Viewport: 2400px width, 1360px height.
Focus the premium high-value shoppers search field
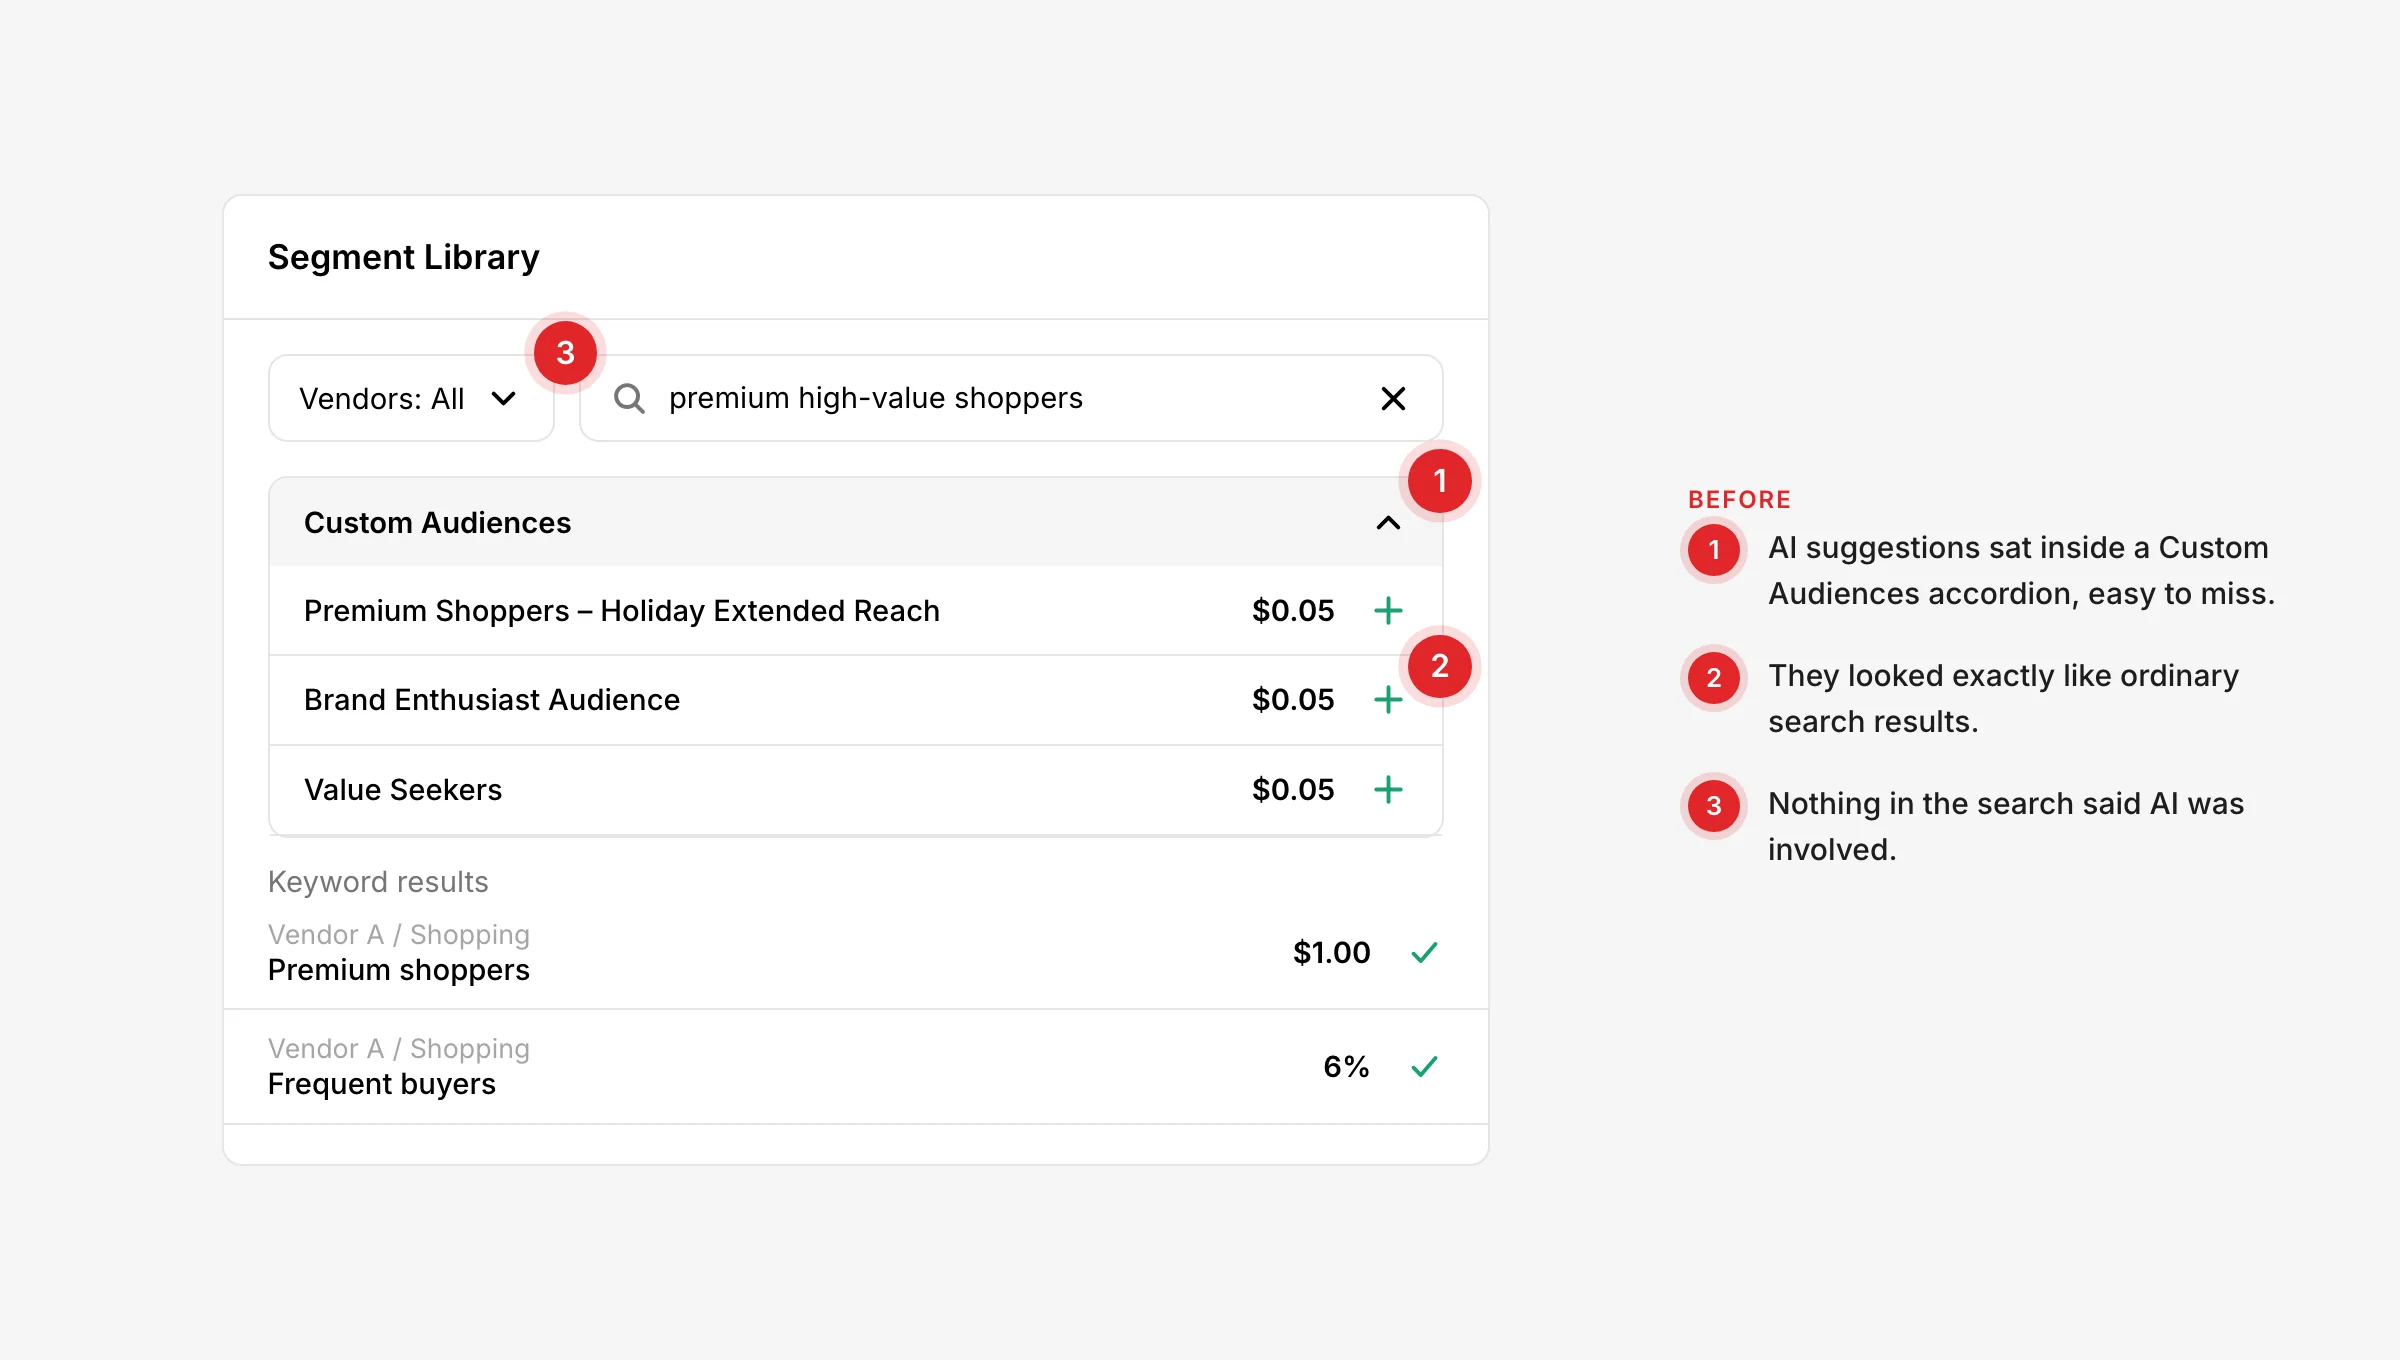point(1010,398)
